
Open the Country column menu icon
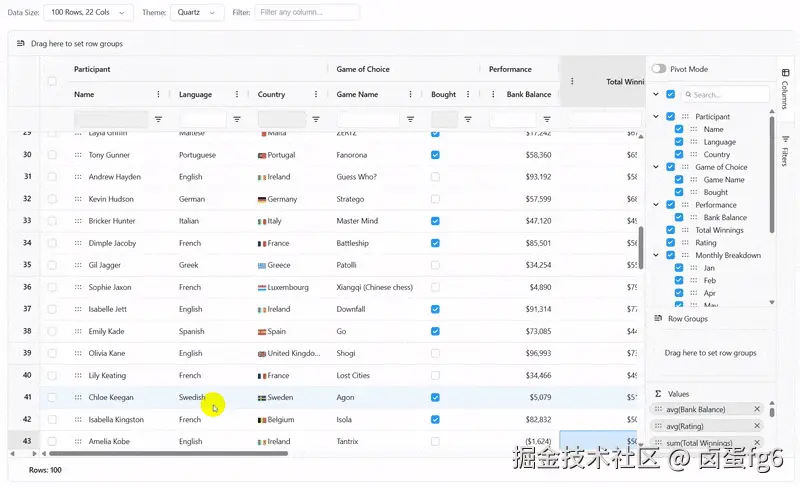[x=316, y=94]
